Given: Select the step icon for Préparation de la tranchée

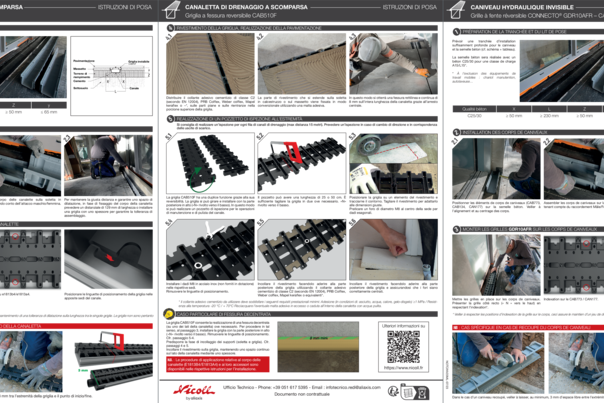Looking at the screenshot, I should click(x=455, y=34).
